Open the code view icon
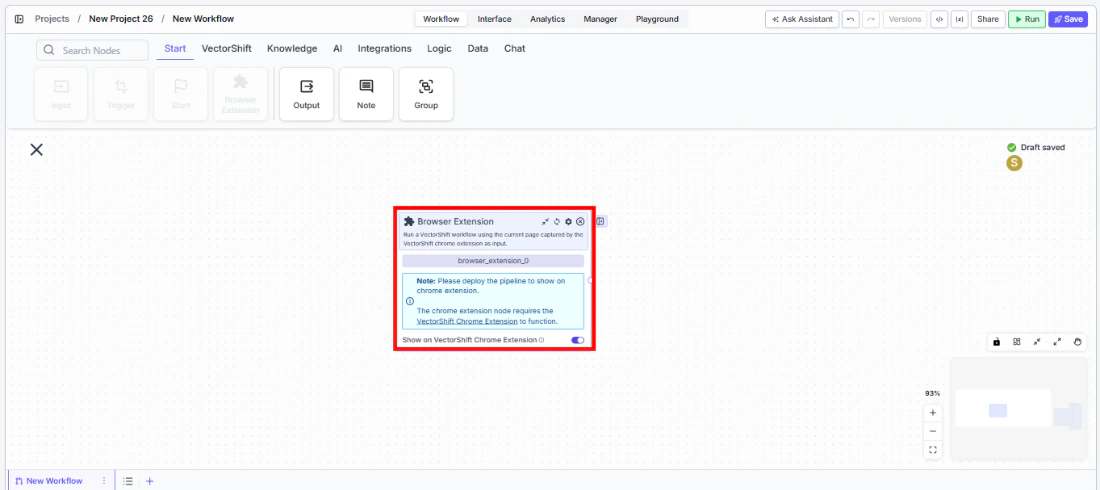 tap(938, 19)
